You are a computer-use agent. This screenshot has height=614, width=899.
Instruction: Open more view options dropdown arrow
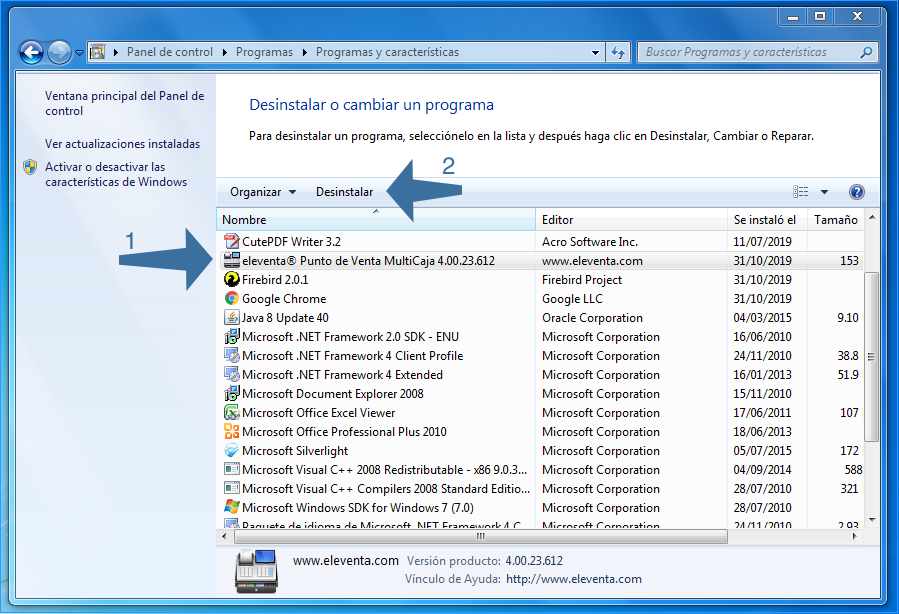pos(824,192)
